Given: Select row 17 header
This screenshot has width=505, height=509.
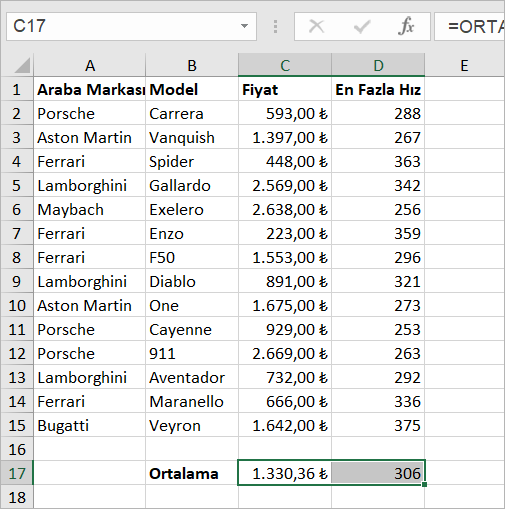Looking at the screenshot, I should [x=17, y=473].
